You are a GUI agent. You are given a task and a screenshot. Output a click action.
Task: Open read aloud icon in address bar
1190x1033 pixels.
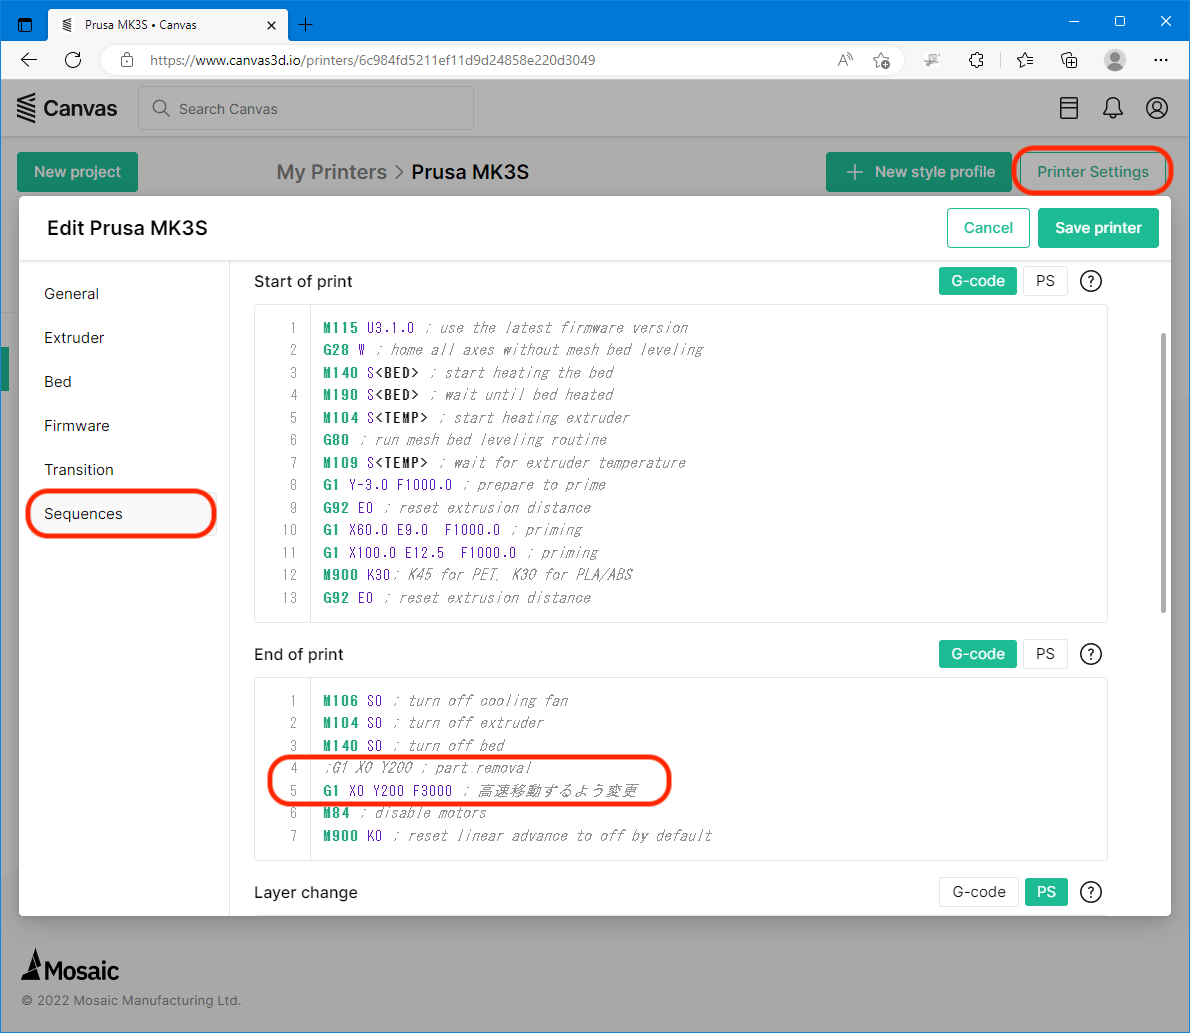point(845,60)
